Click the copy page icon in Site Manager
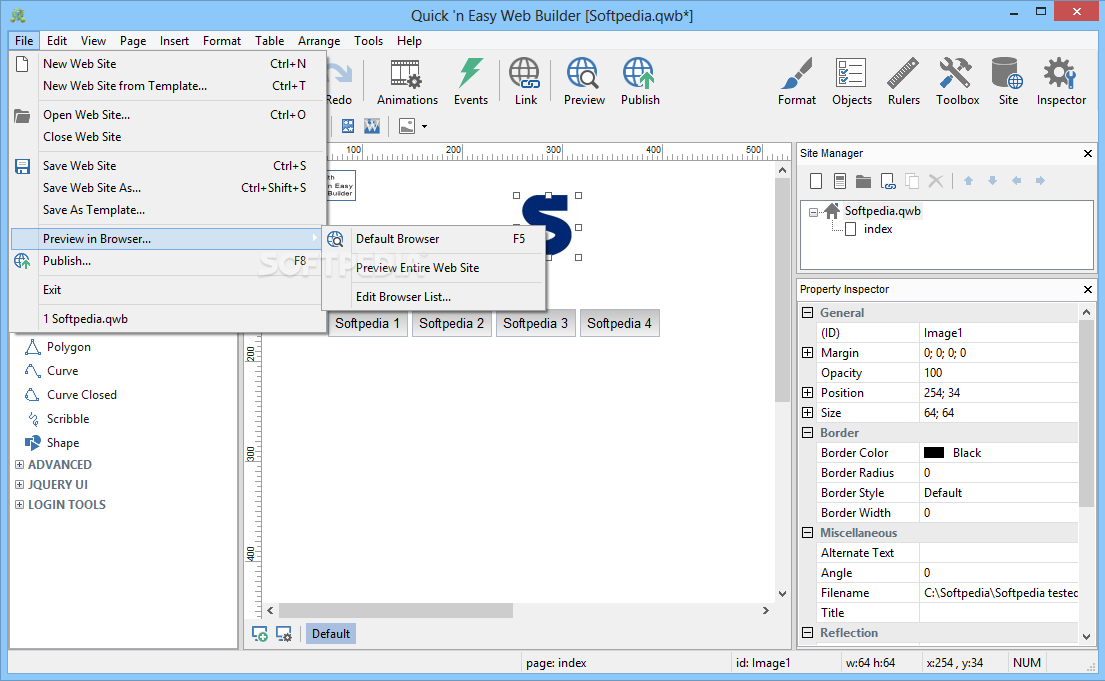 coord(912,181)
